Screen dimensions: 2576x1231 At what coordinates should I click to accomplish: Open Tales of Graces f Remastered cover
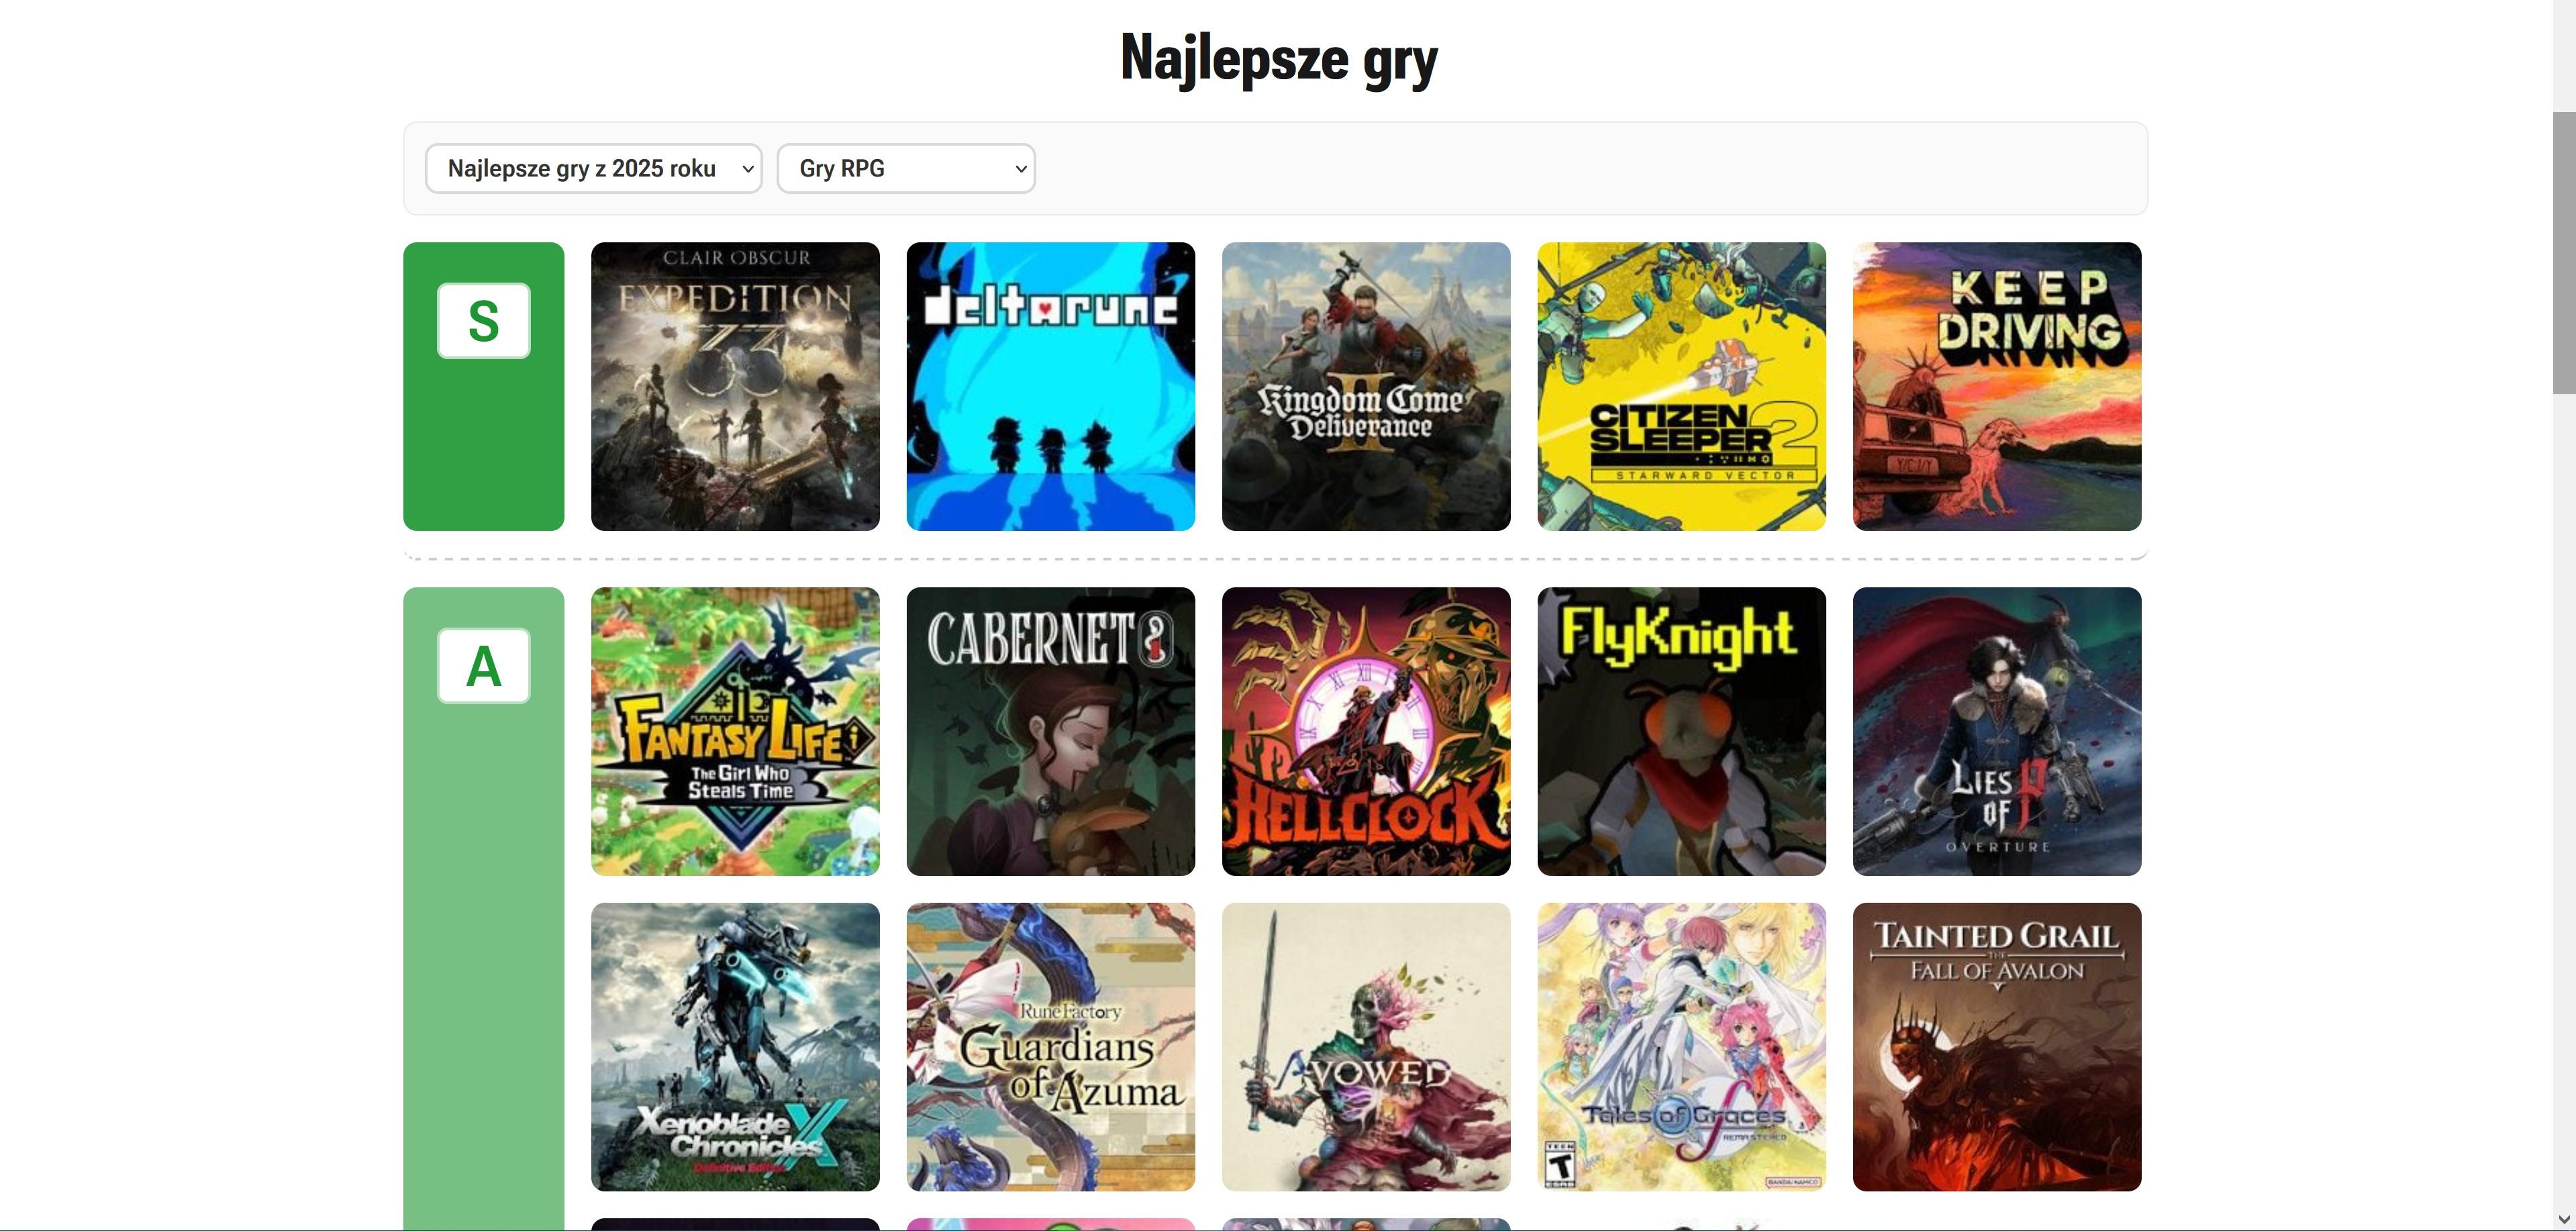(x=1682, y=1047)
